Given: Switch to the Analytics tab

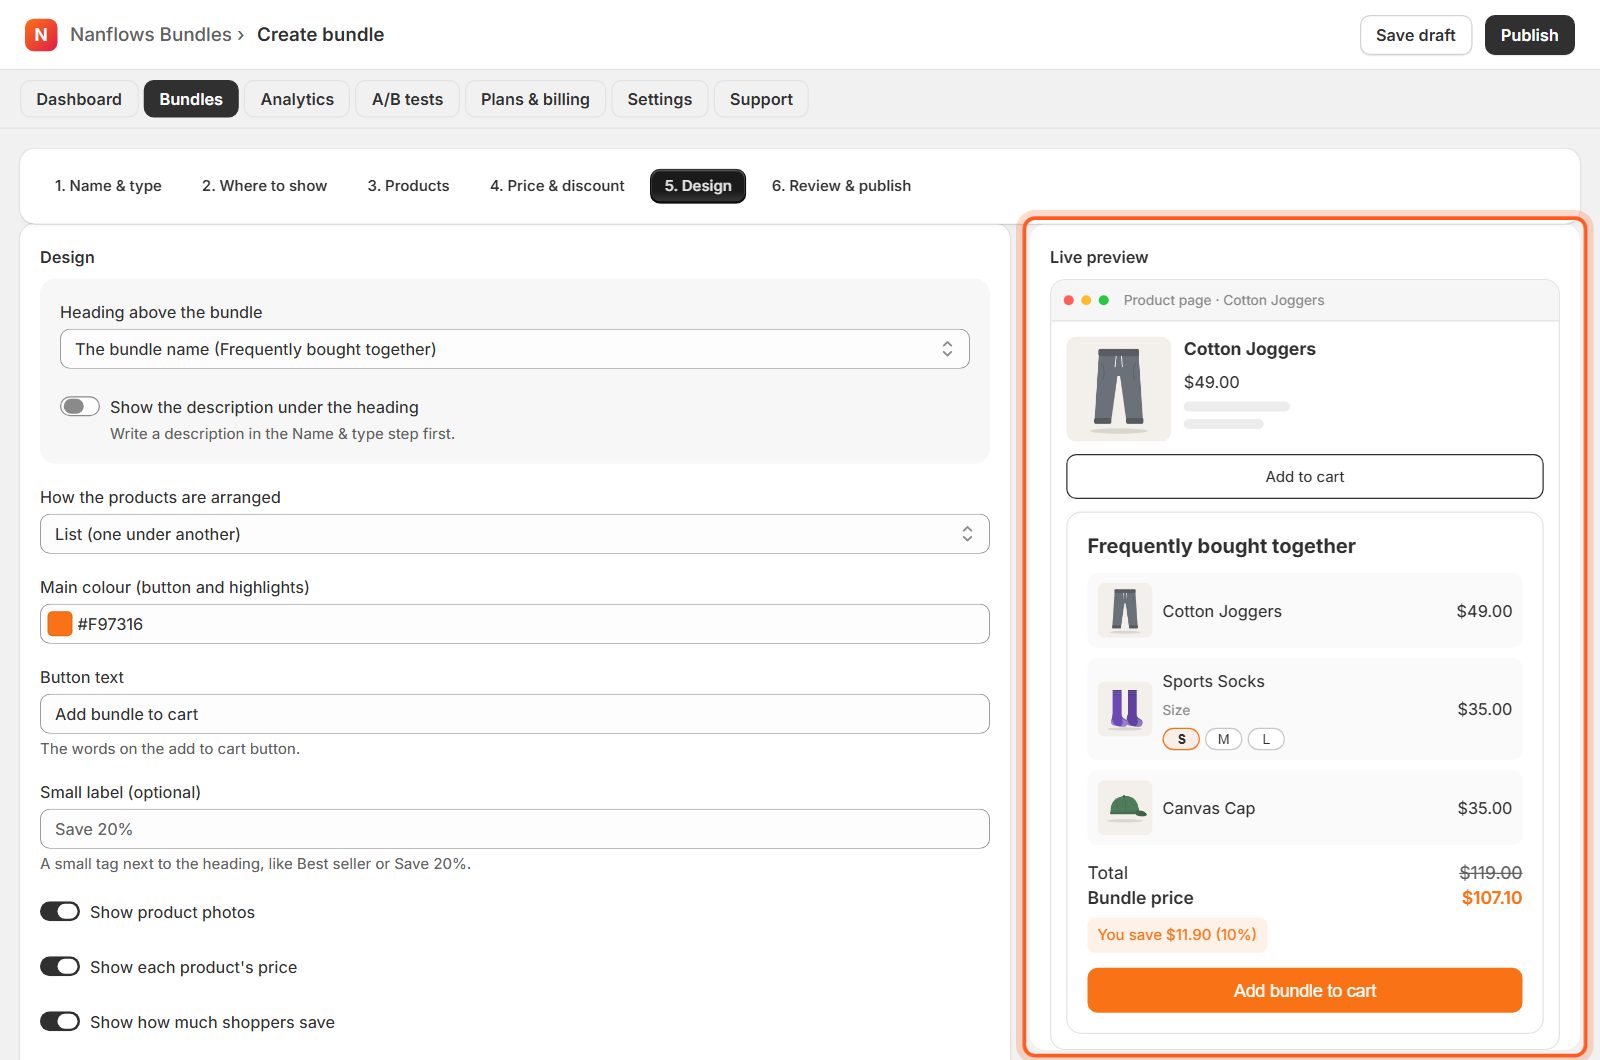Looking at the screenshot, I should pyautogui.click(x=297, y=99).
